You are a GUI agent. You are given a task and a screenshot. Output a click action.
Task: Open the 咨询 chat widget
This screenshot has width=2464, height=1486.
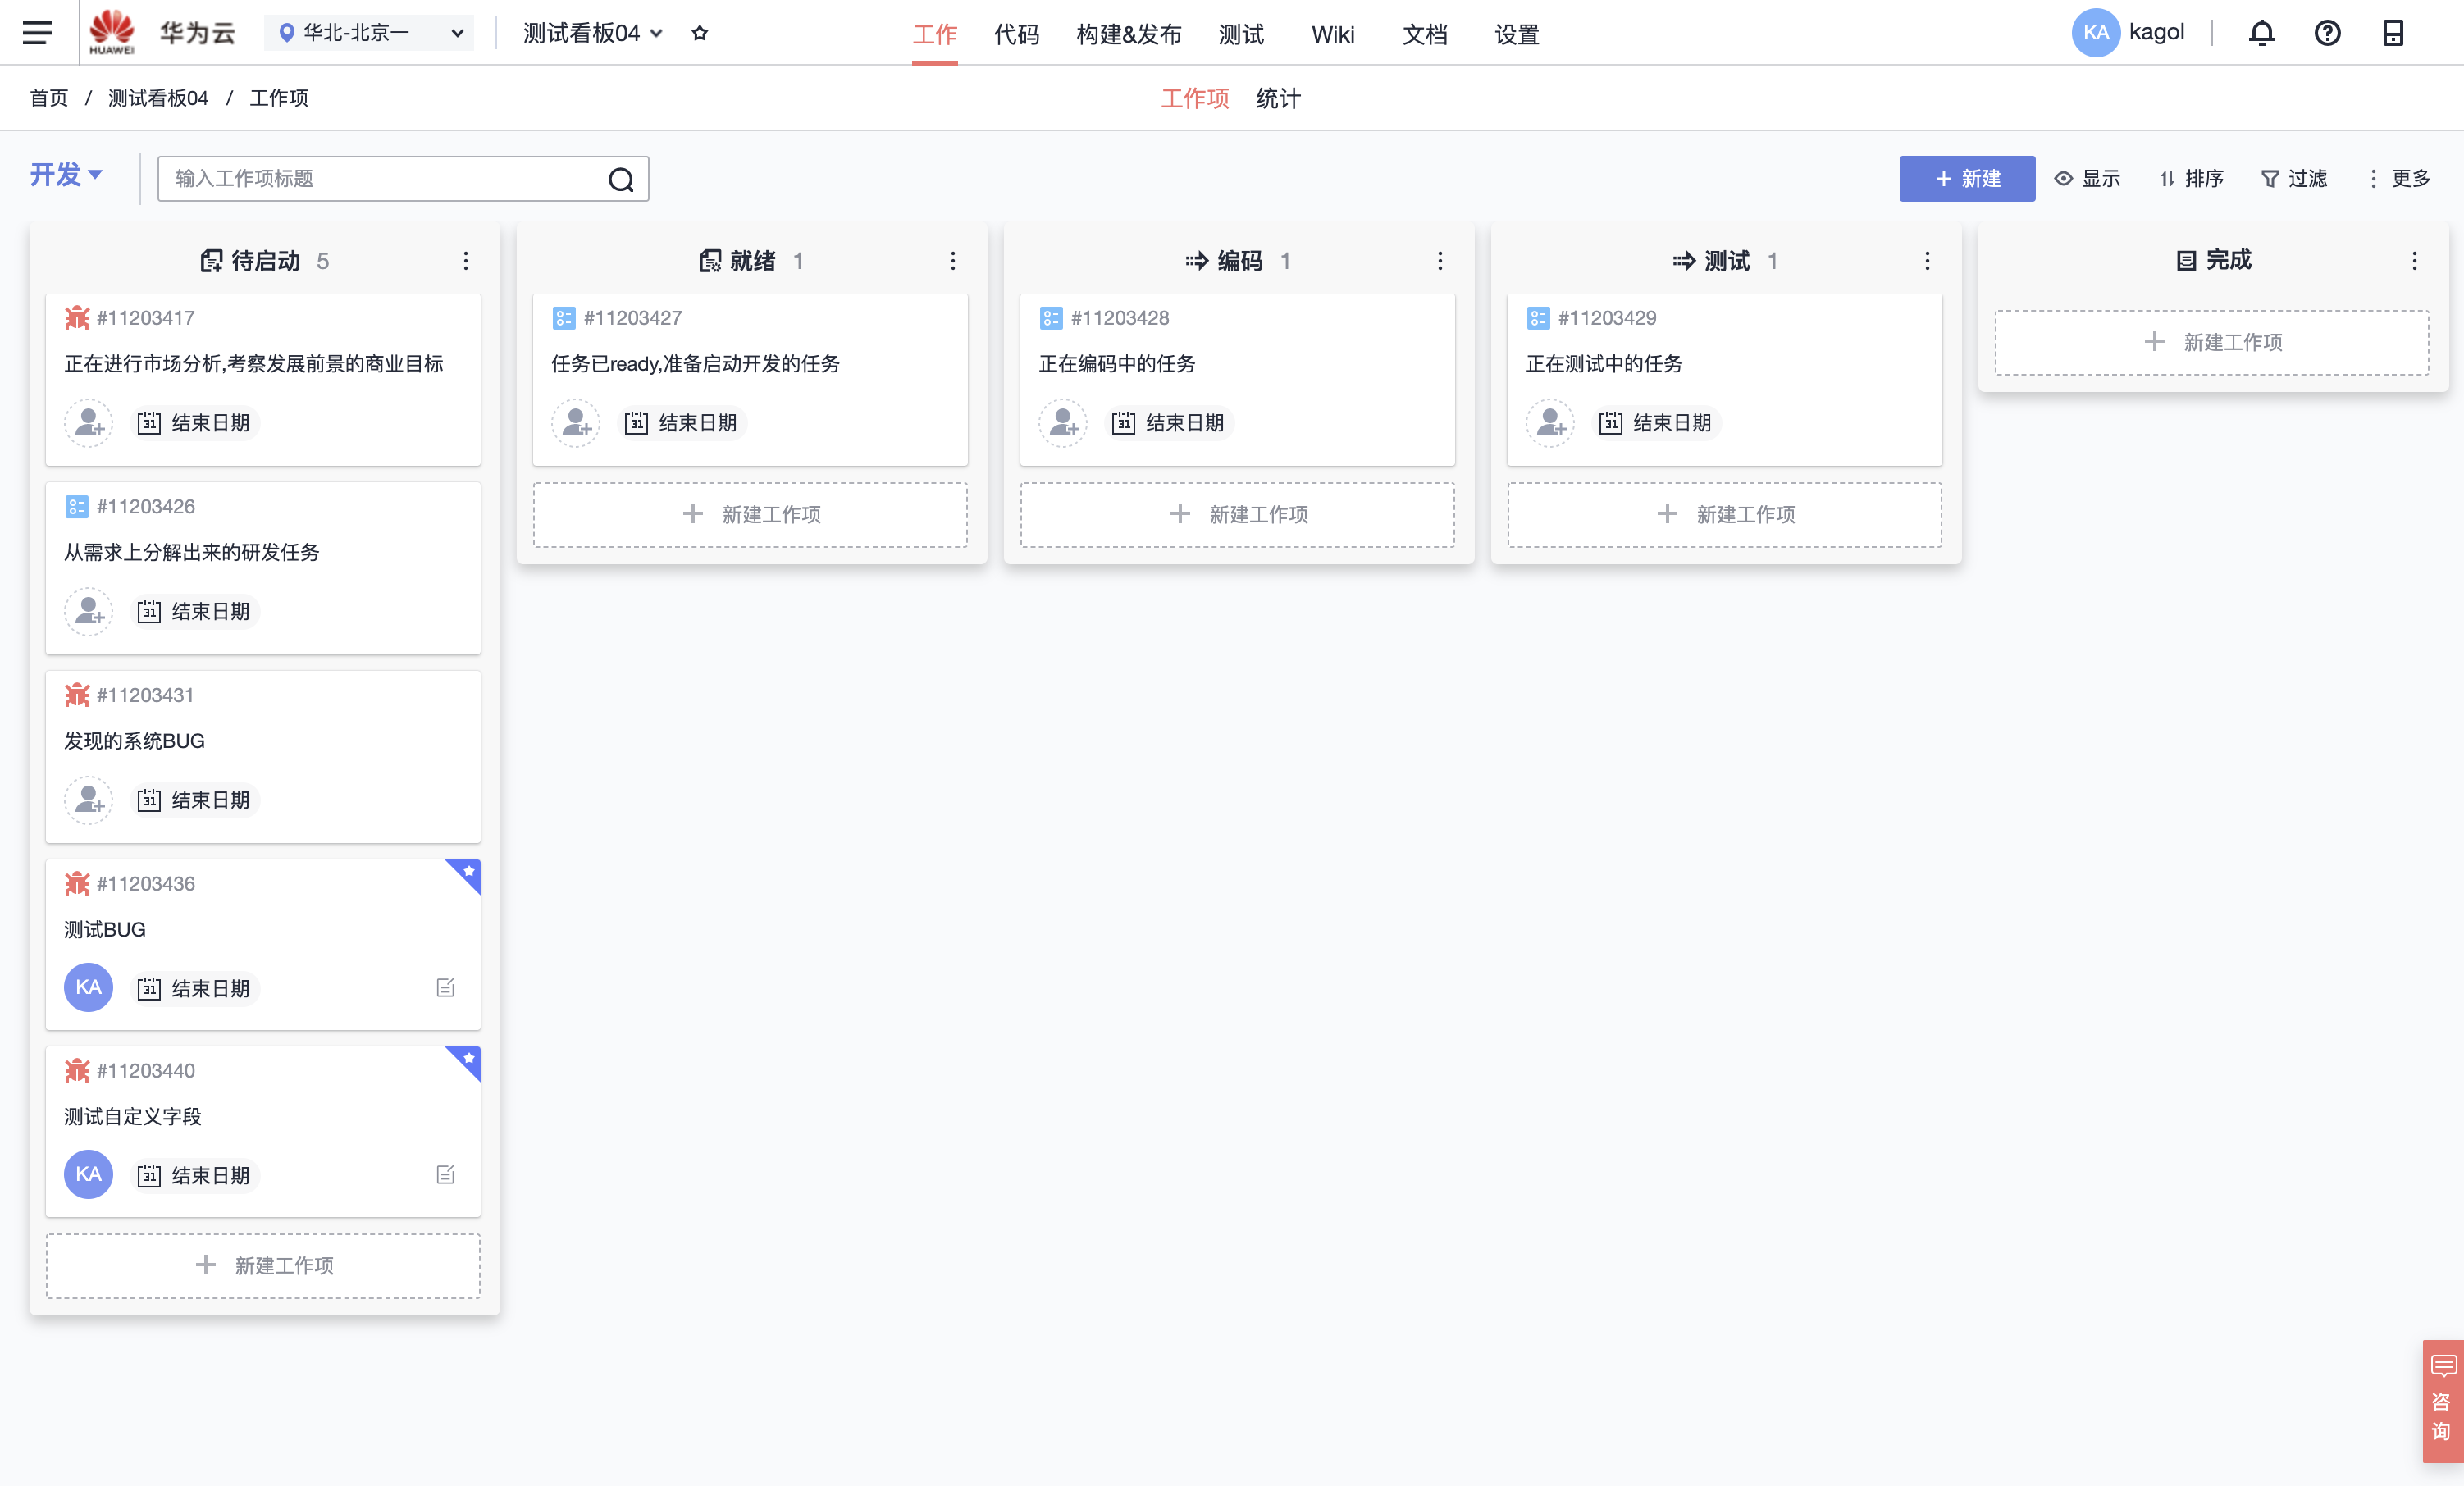[2441, 1400]
